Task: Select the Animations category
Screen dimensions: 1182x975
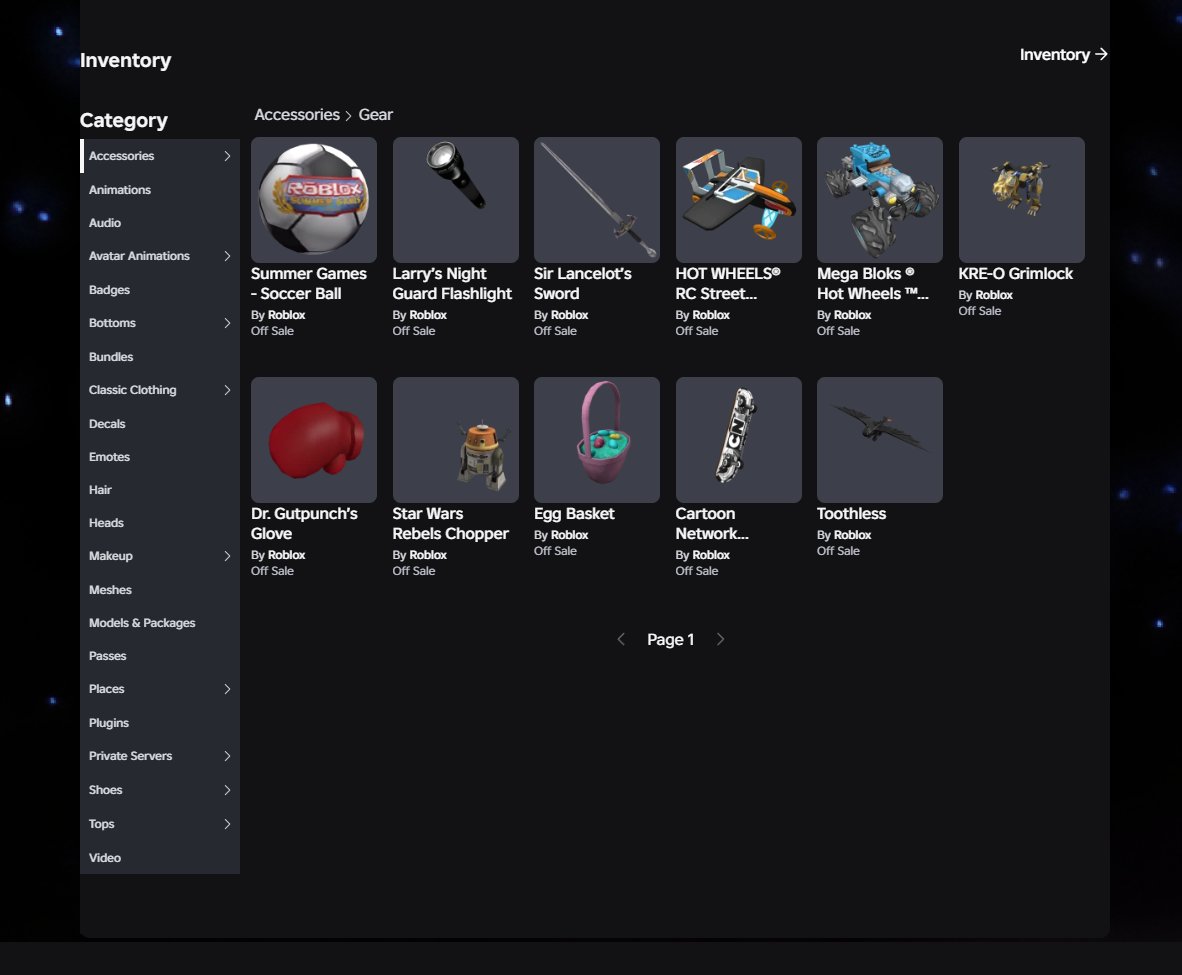Action: 160,190
